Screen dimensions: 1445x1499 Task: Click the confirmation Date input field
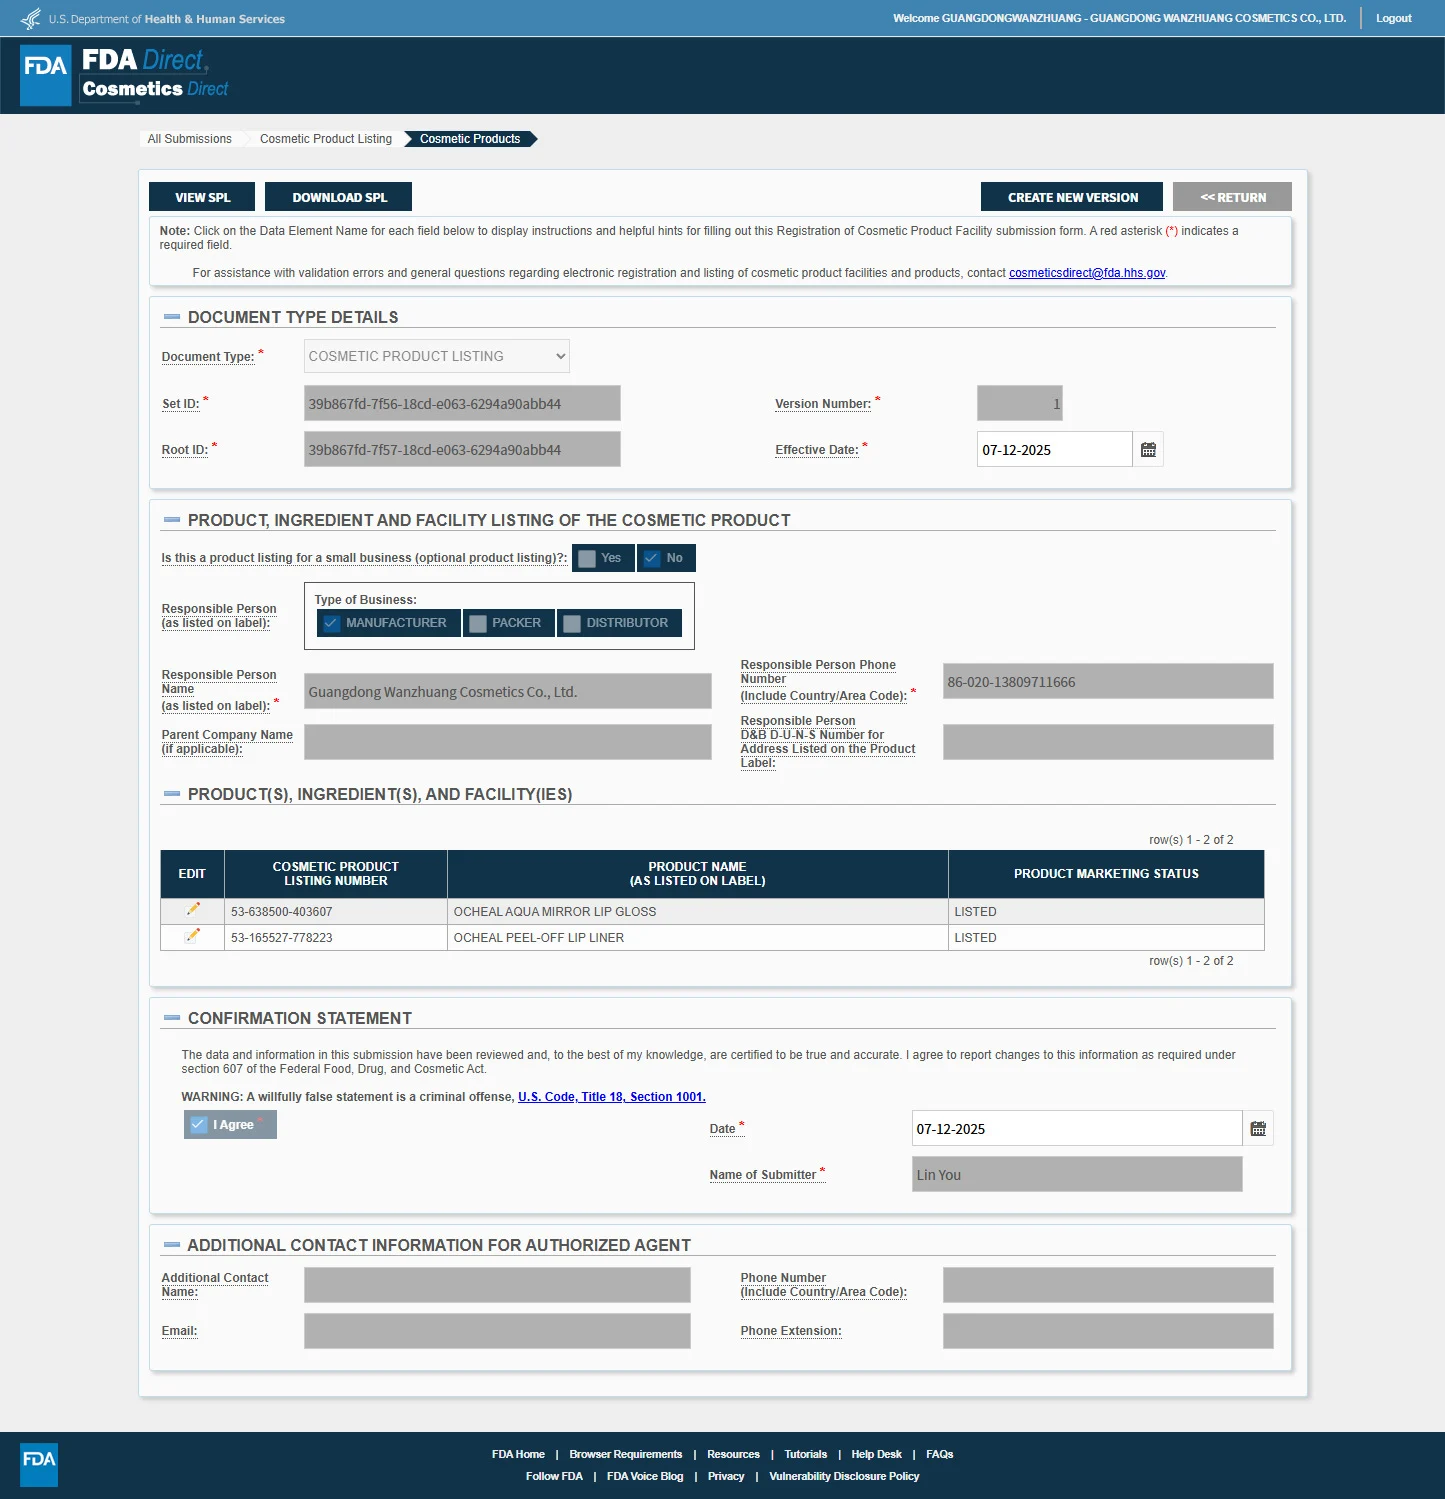click(1077, 1129)
